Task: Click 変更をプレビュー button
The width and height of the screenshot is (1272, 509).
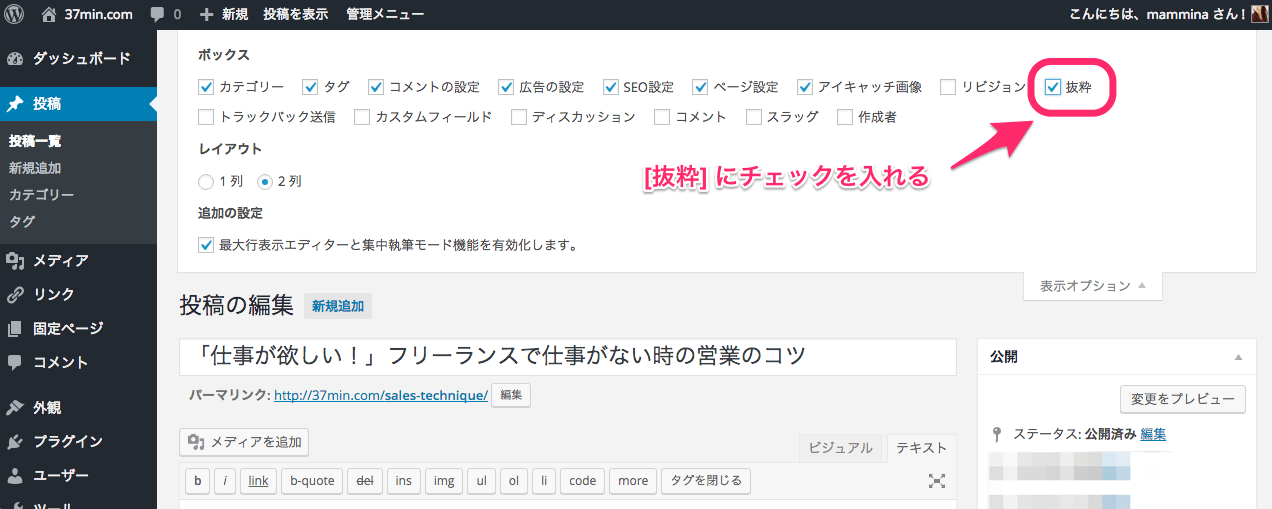Action: tap(1183, 399)
